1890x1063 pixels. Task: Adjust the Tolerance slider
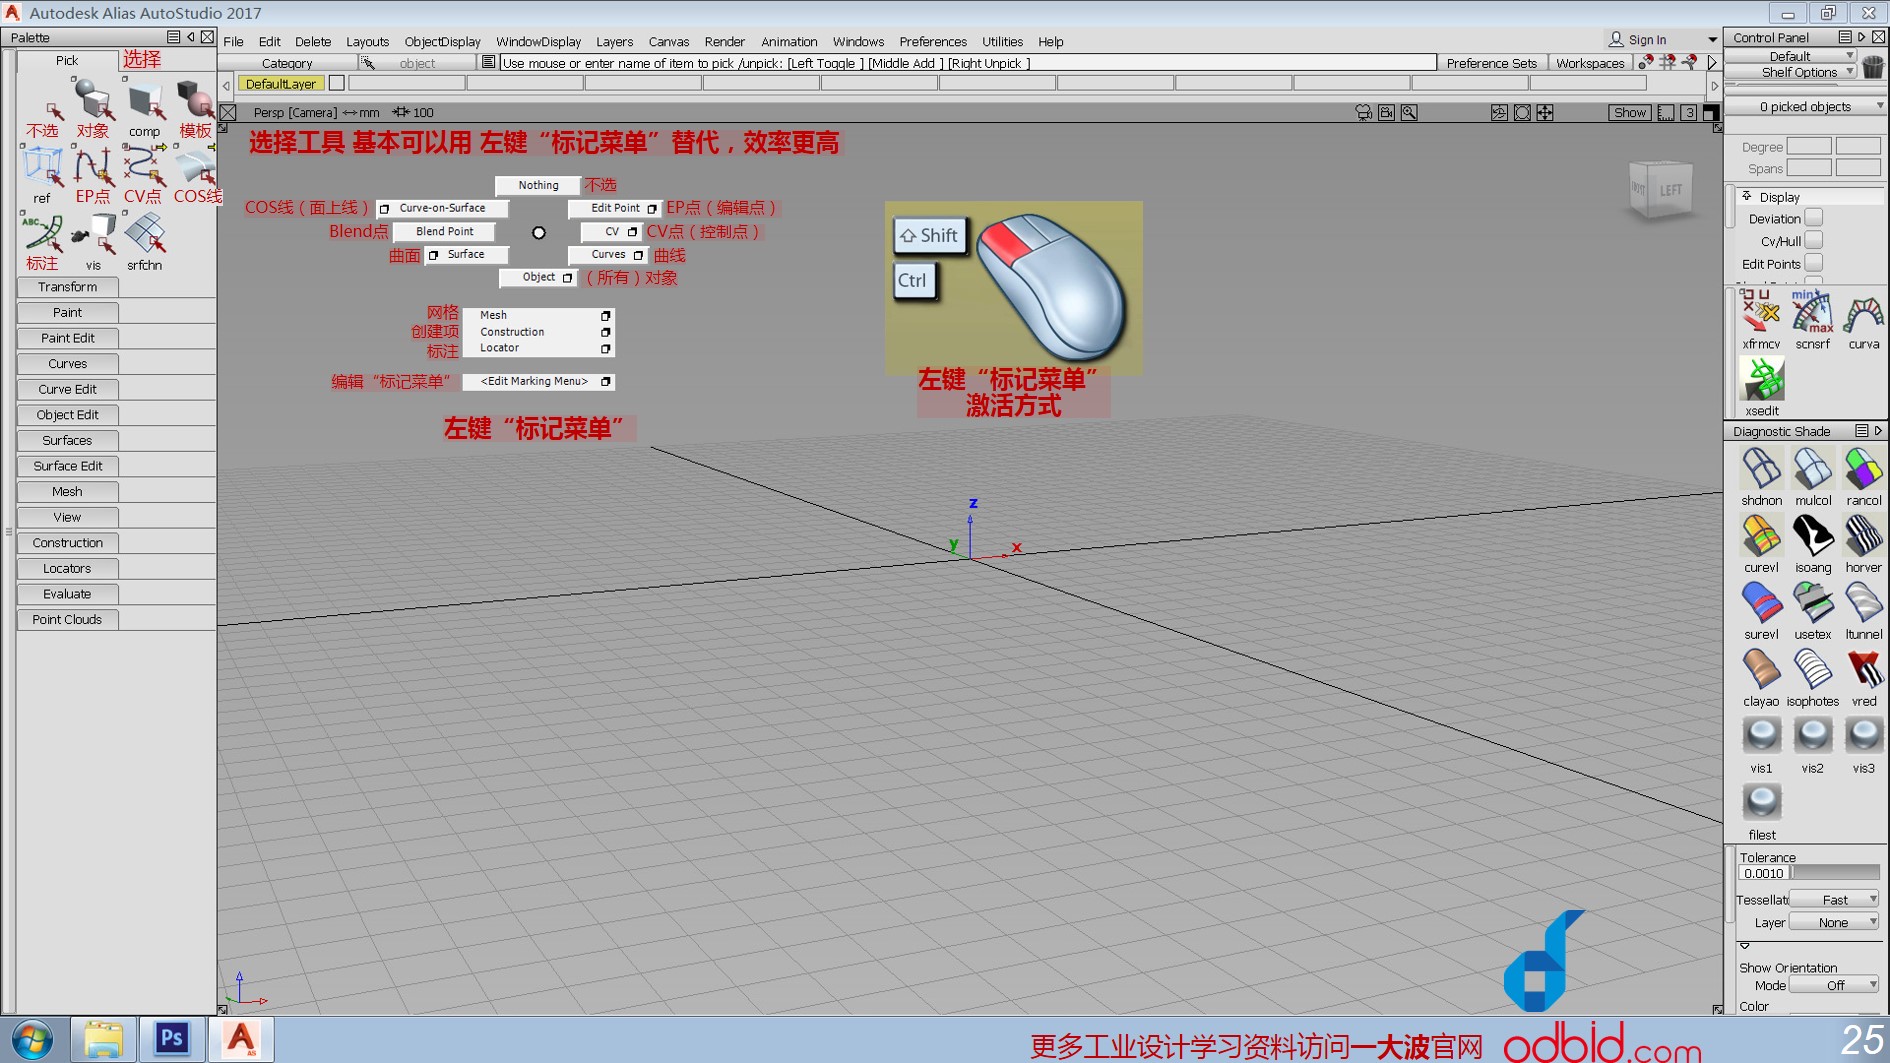[x=1835, y=873]
